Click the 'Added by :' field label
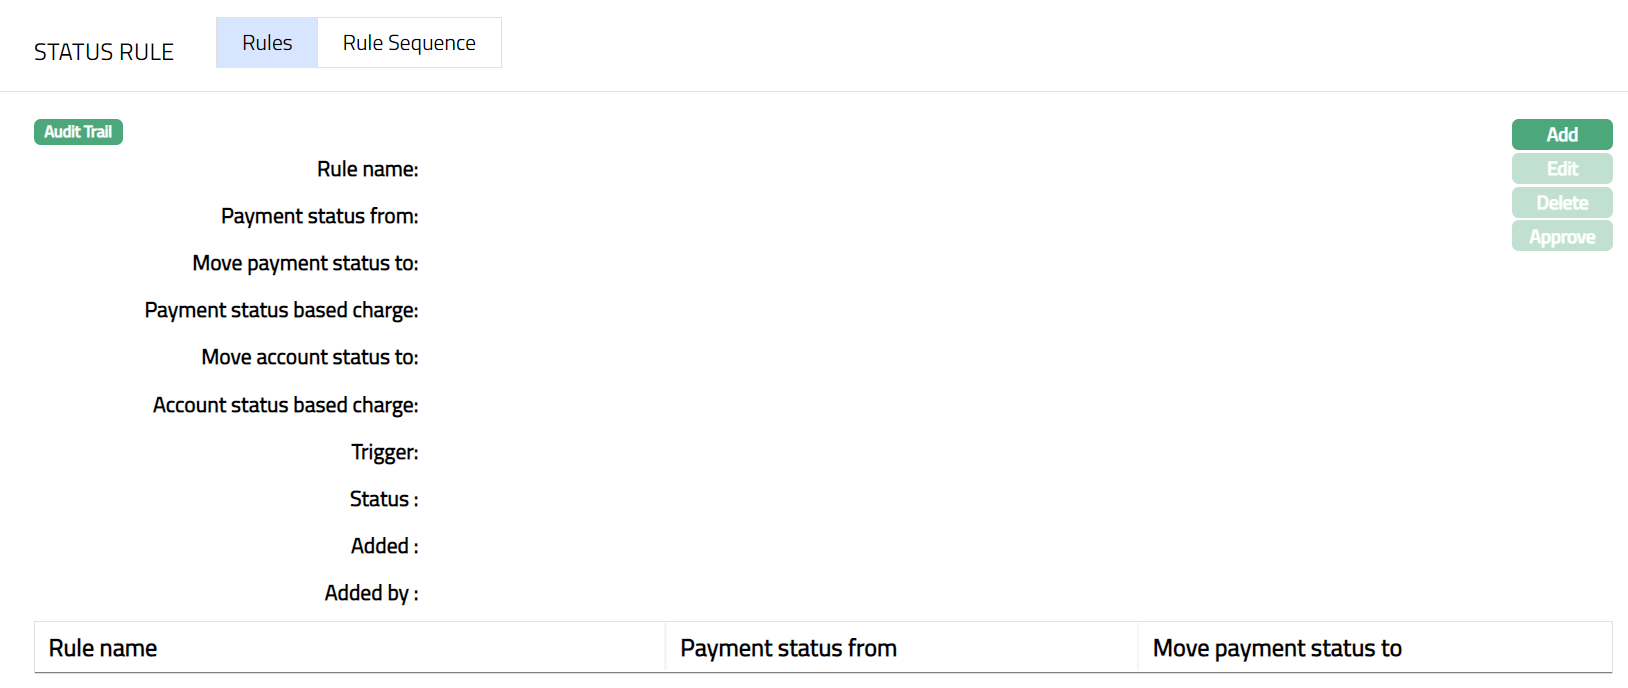This screenshot has height=688, width=1628. (x=371, y=593)
